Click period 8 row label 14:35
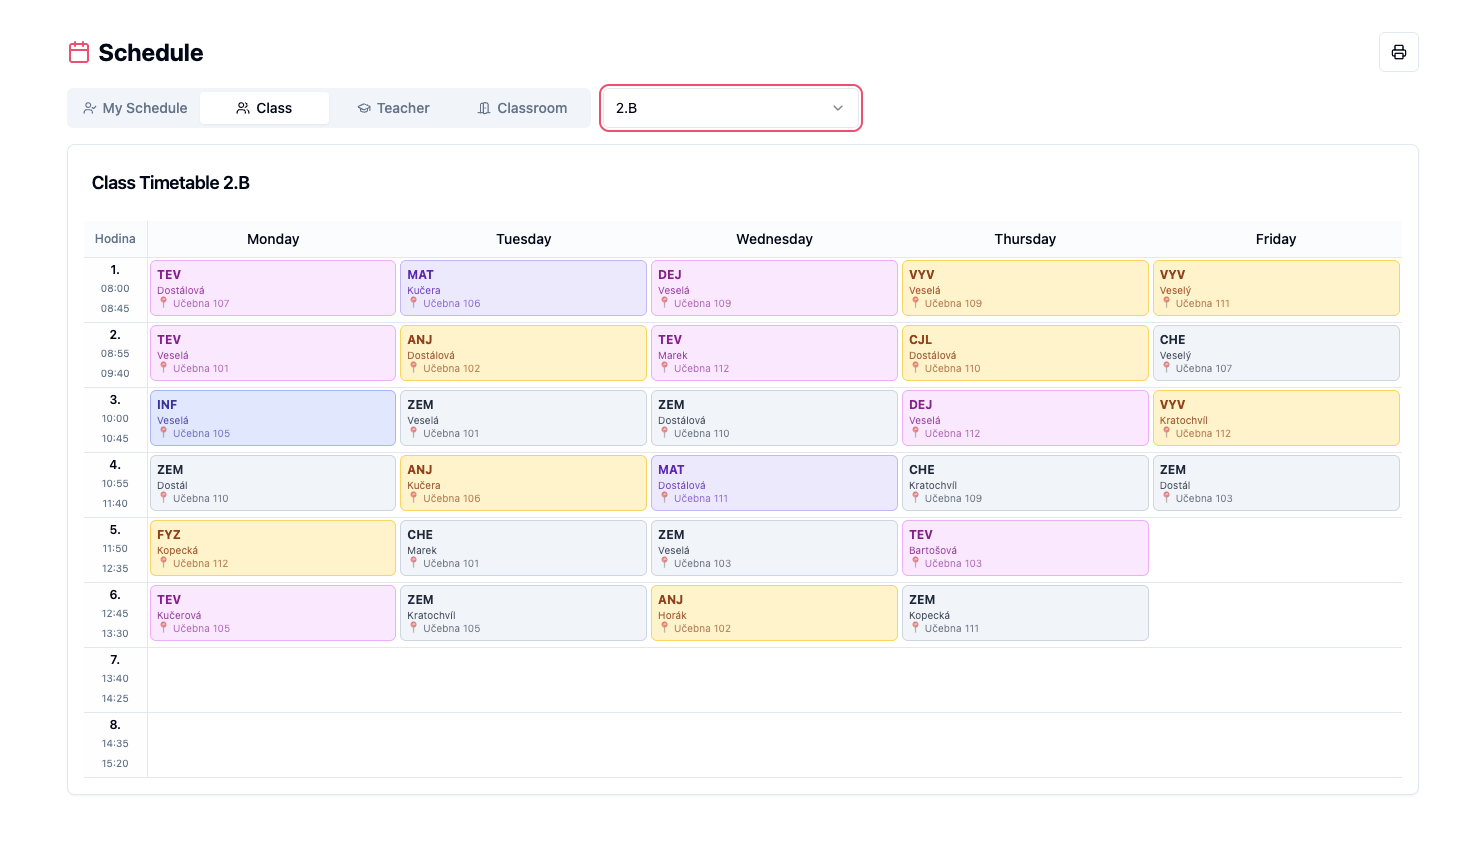 point(115,743)
